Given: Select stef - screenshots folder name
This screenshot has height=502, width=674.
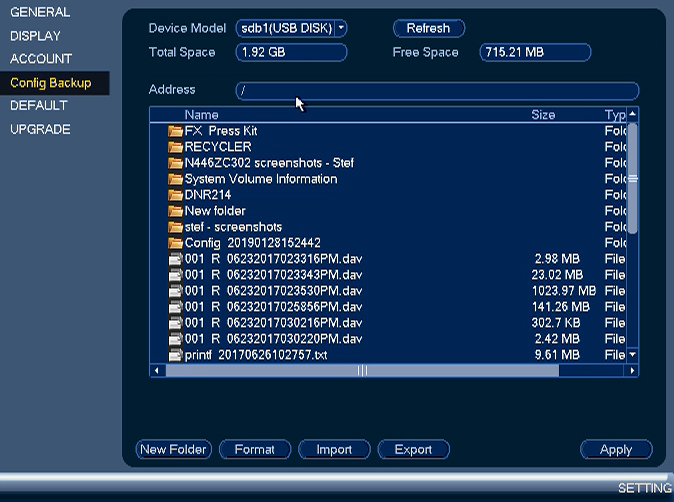Looking at the screenshot, I should tap(233, 227).
